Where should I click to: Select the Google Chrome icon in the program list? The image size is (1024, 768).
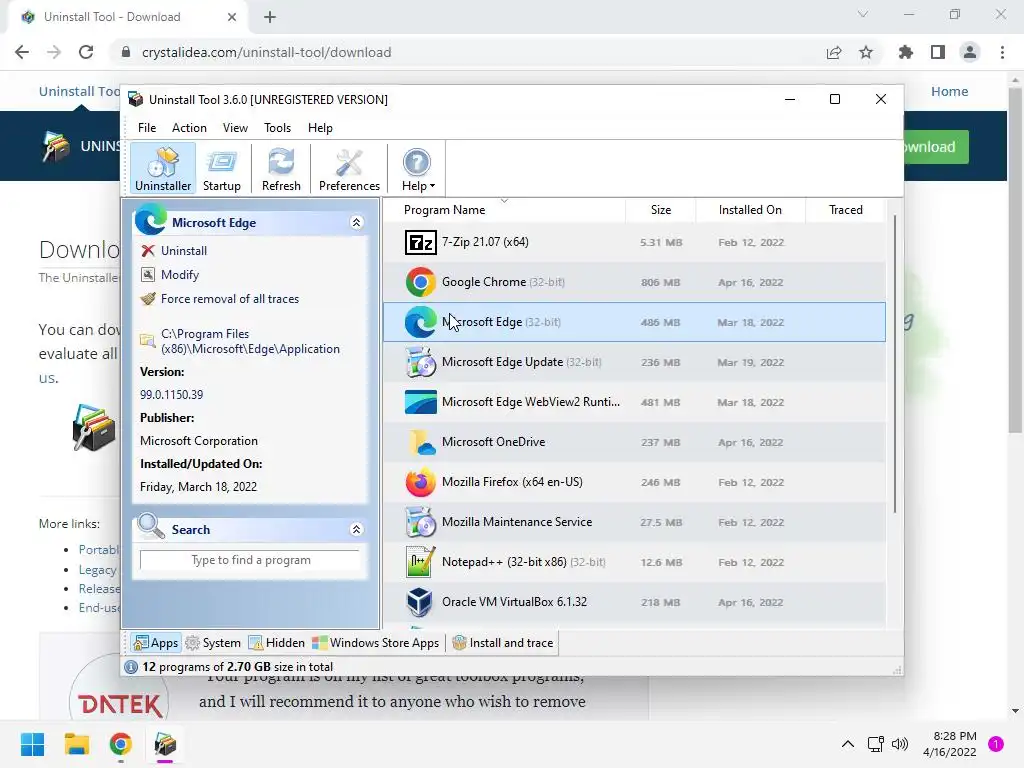click(x=420, y=282)
